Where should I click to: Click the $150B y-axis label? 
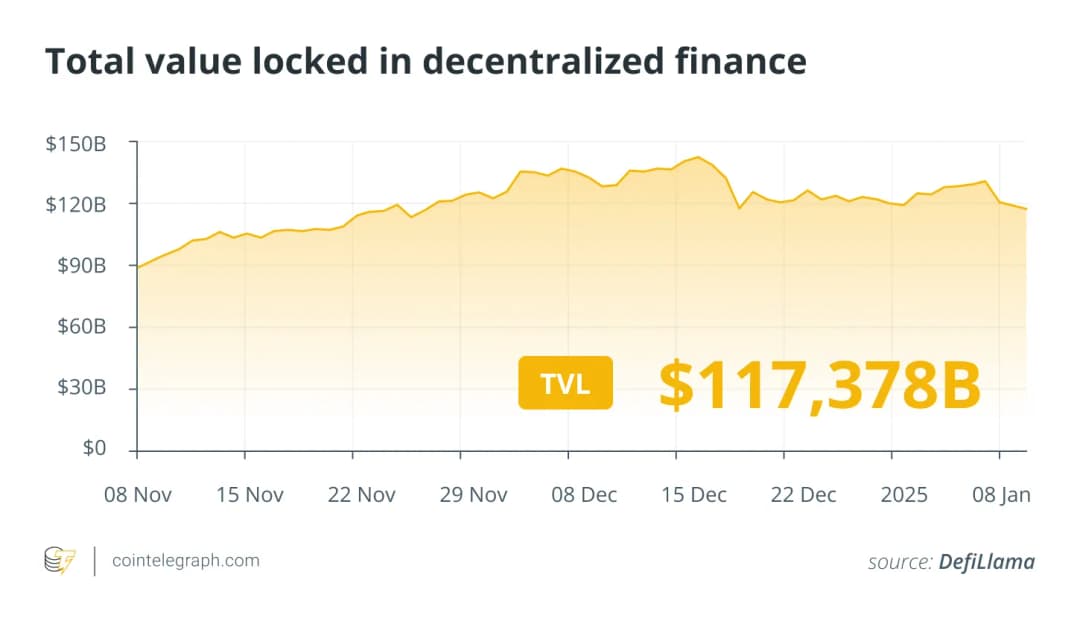click(x=76, y=144)
